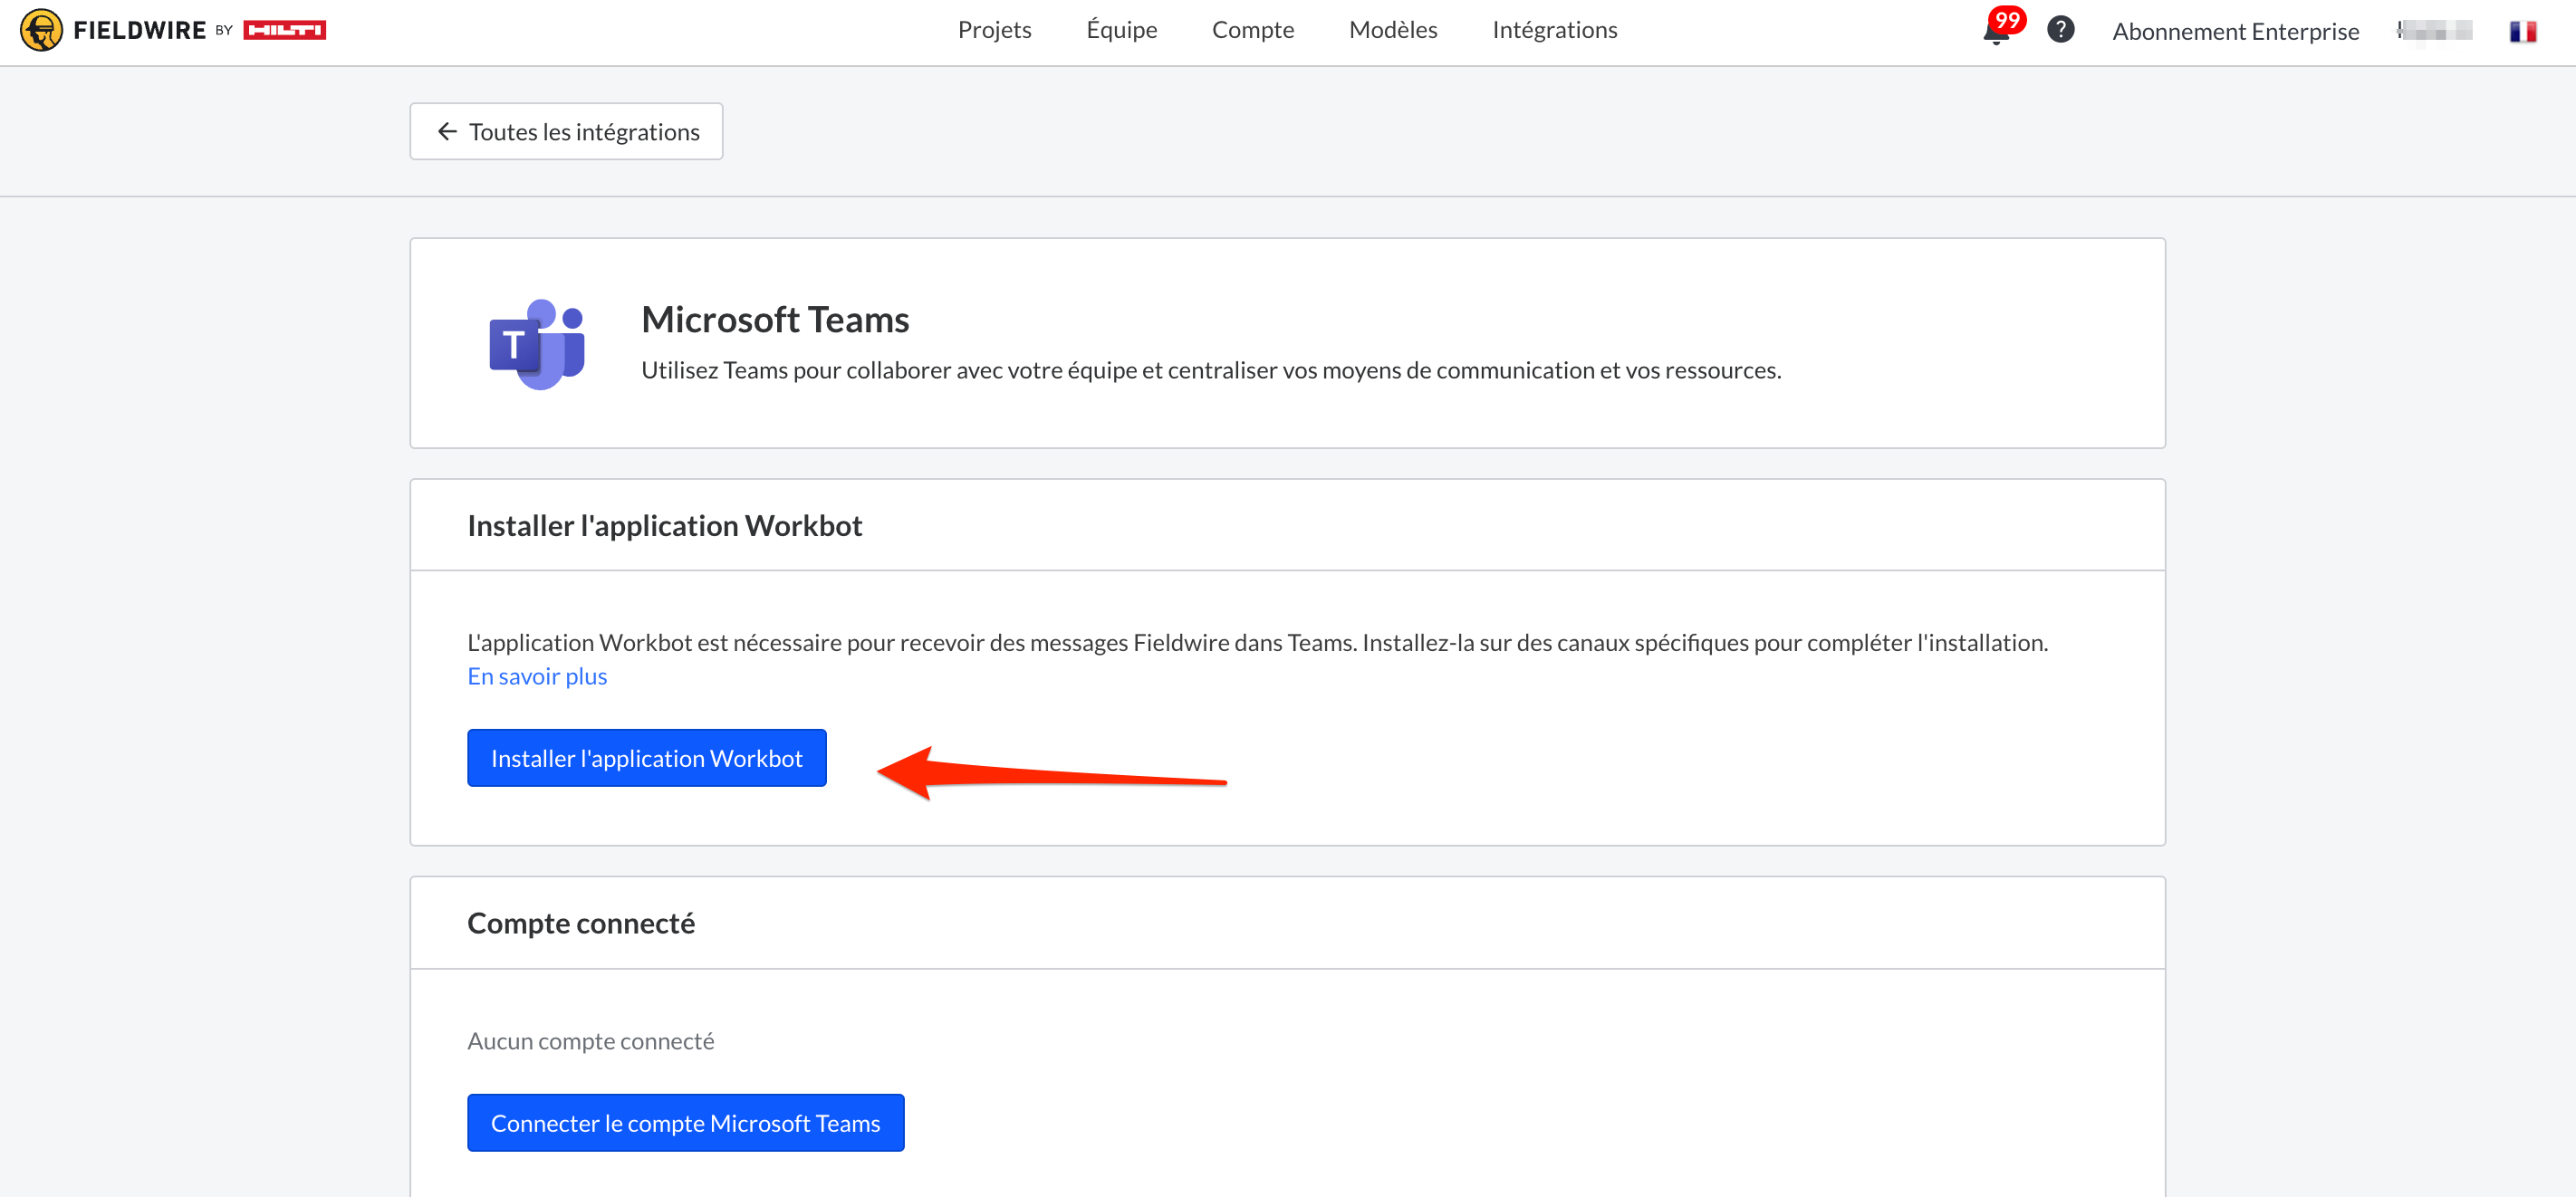The height and width of the screenshot is (1197, 2576).
Task: Click the En savoir plus link
Action: (x=537, y=676)
